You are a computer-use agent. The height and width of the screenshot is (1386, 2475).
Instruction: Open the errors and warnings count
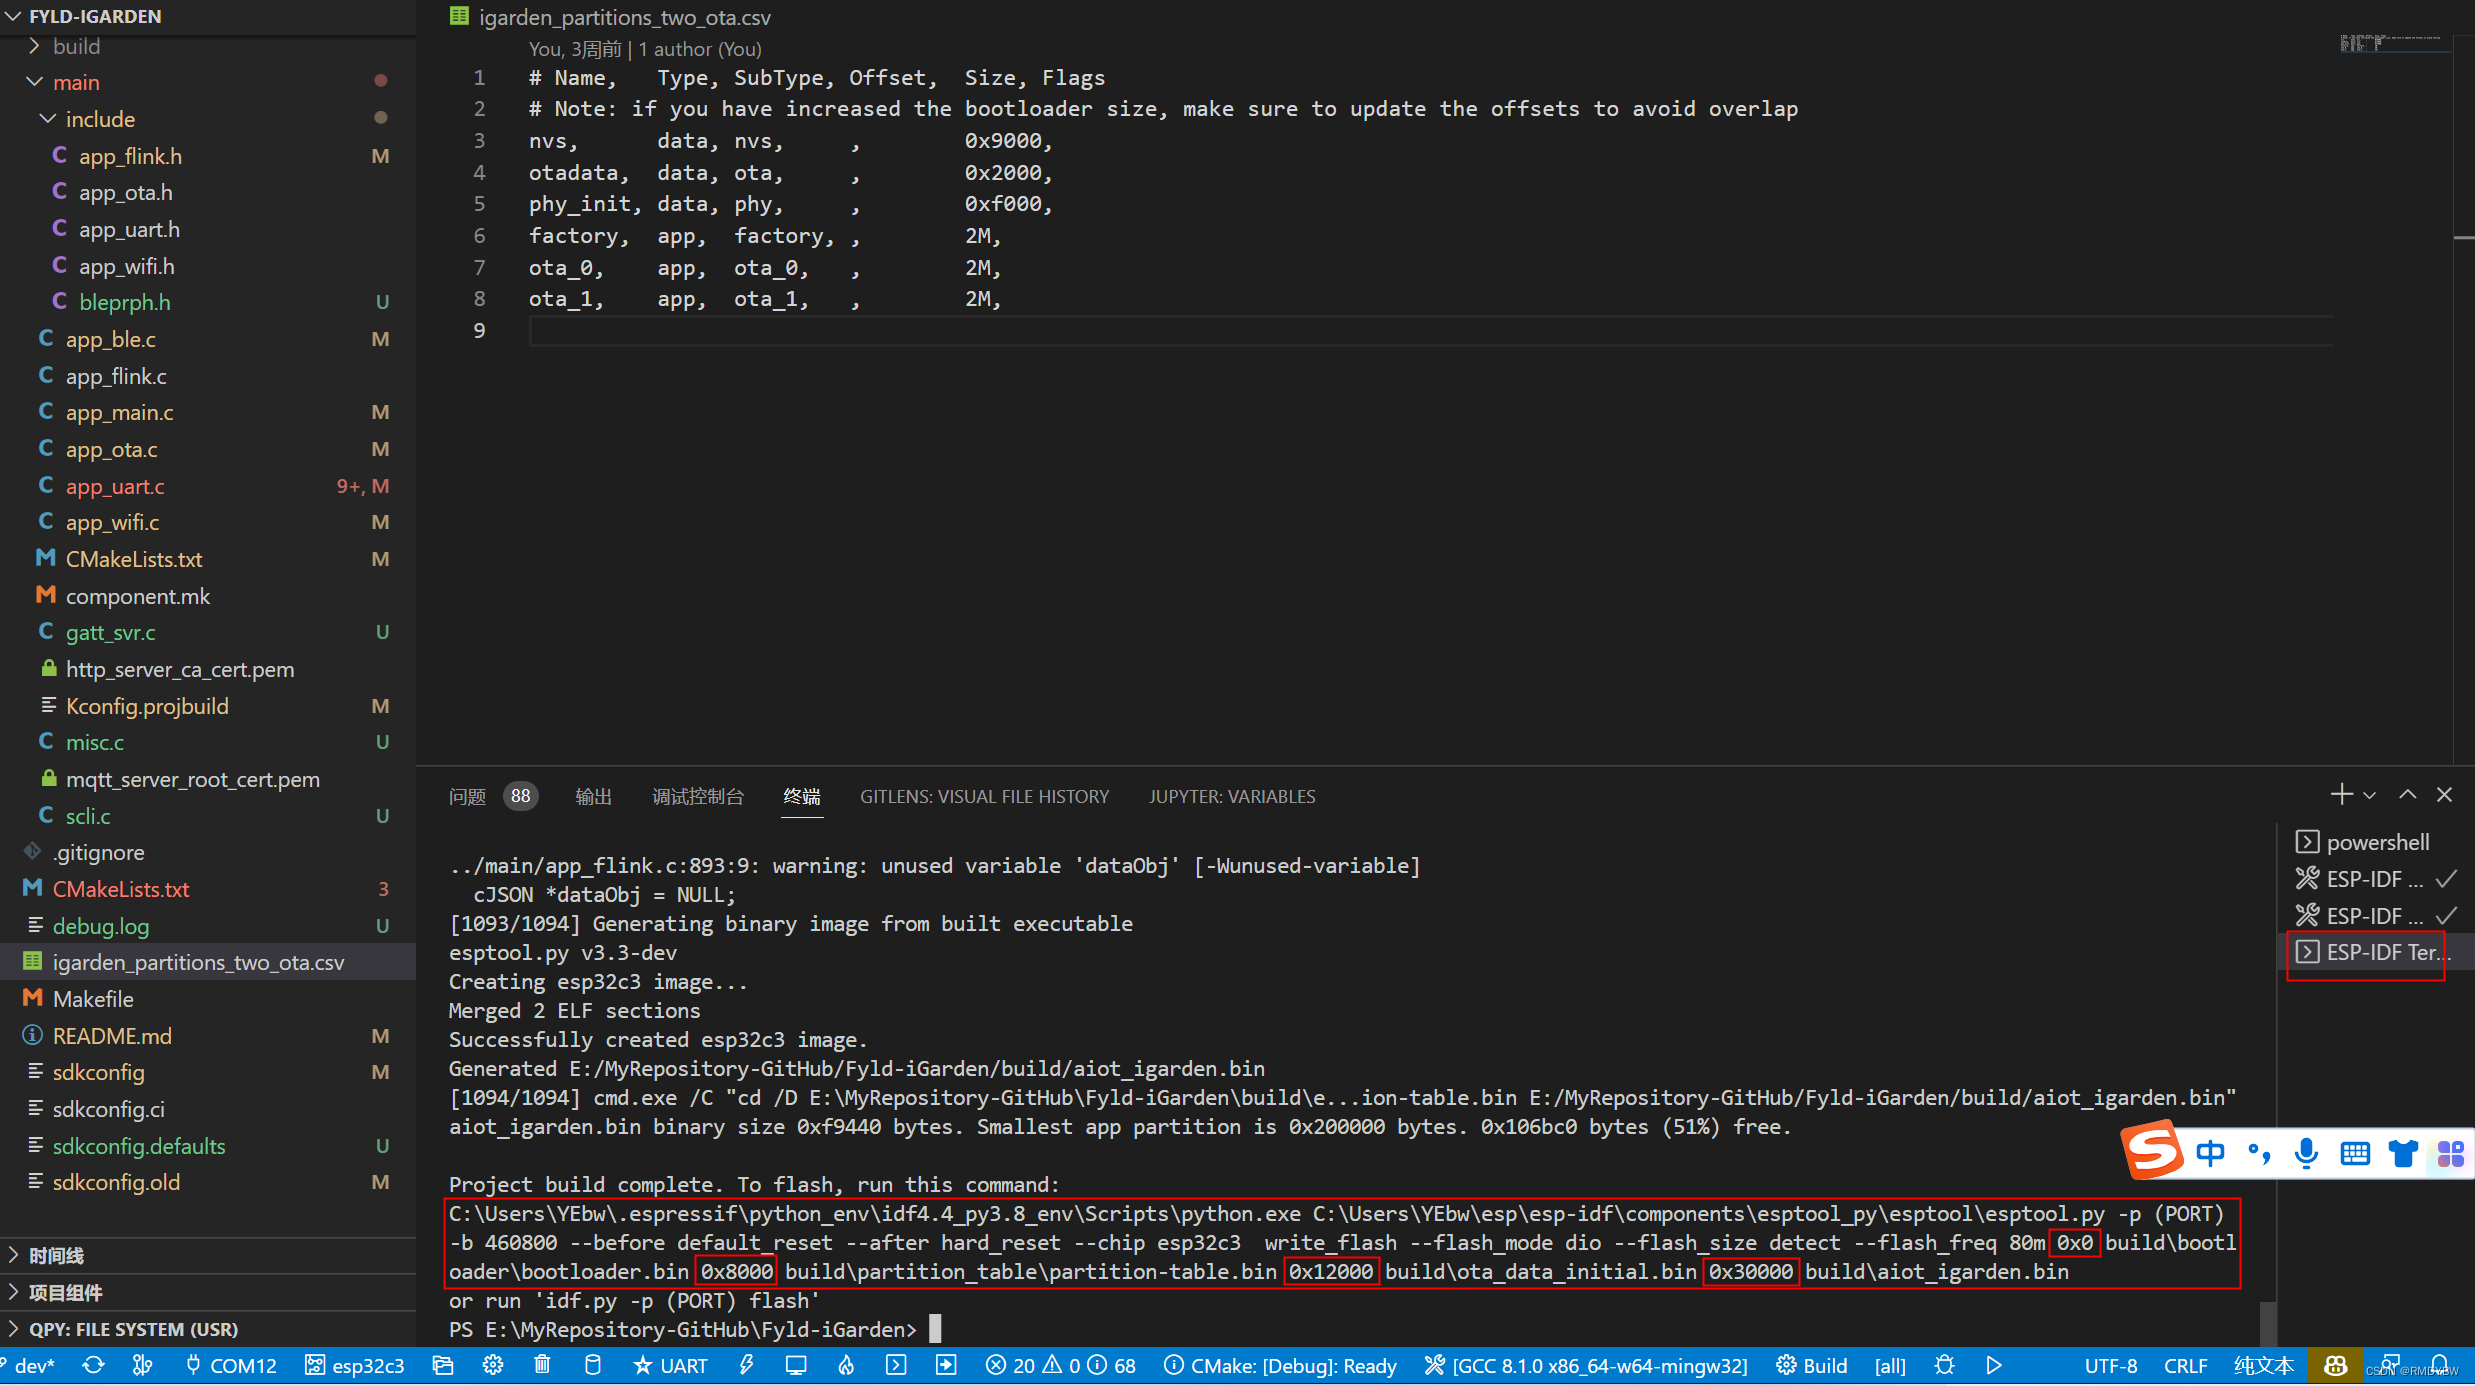coord(1060,1365)
